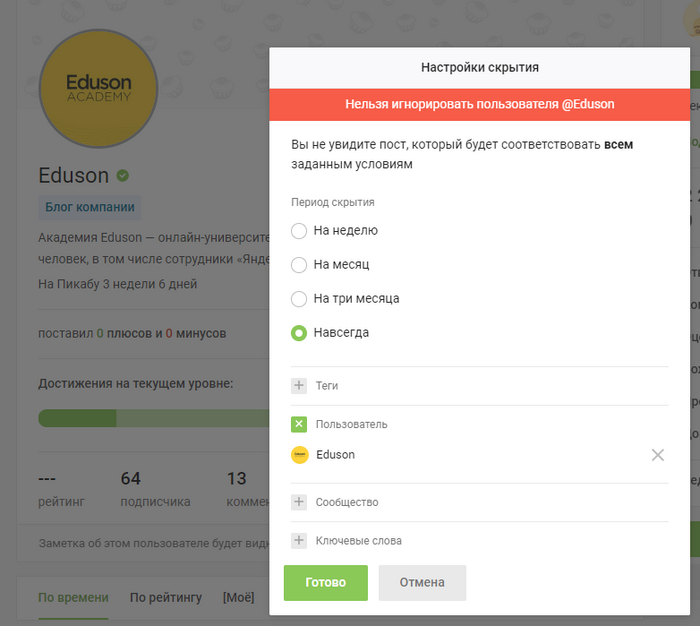Viewport: 700px width, 626px height.
Task: Click the verified checkmark badge next to Eduson
Action: pos(123,176)
